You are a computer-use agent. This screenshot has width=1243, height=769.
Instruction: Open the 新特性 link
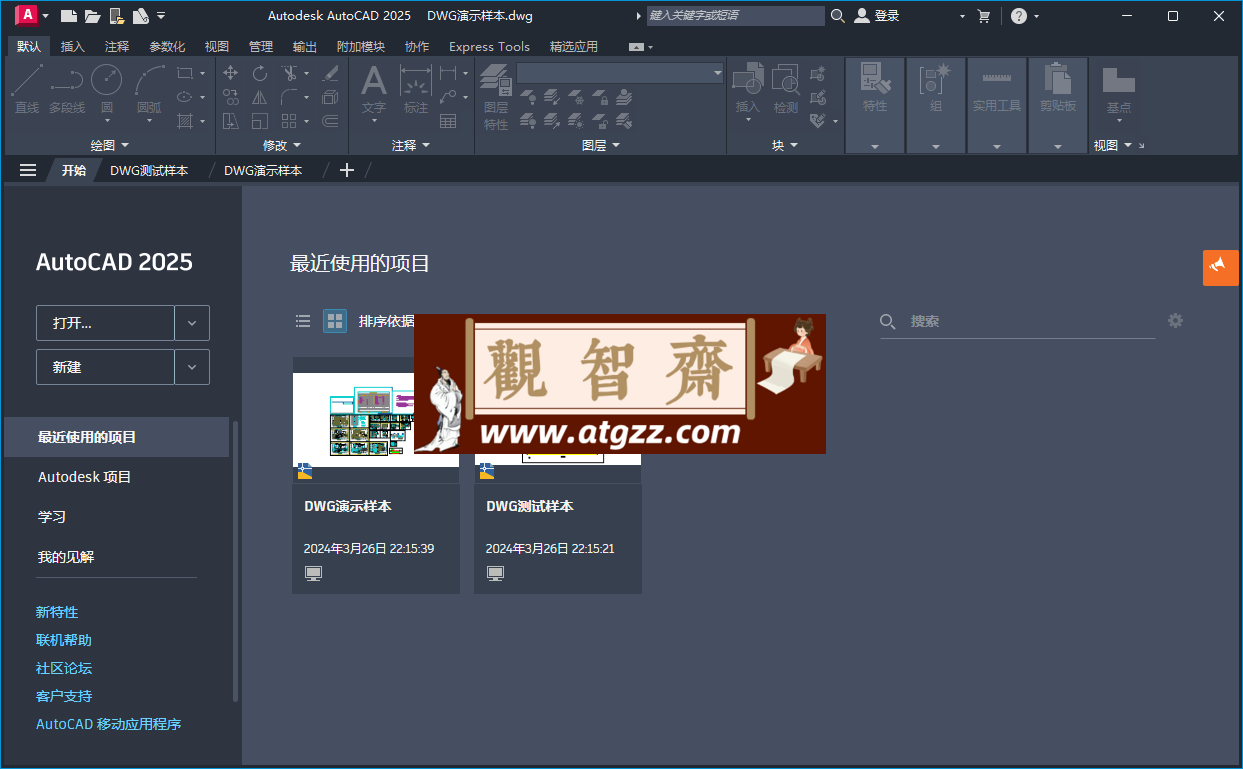(57, 612)
